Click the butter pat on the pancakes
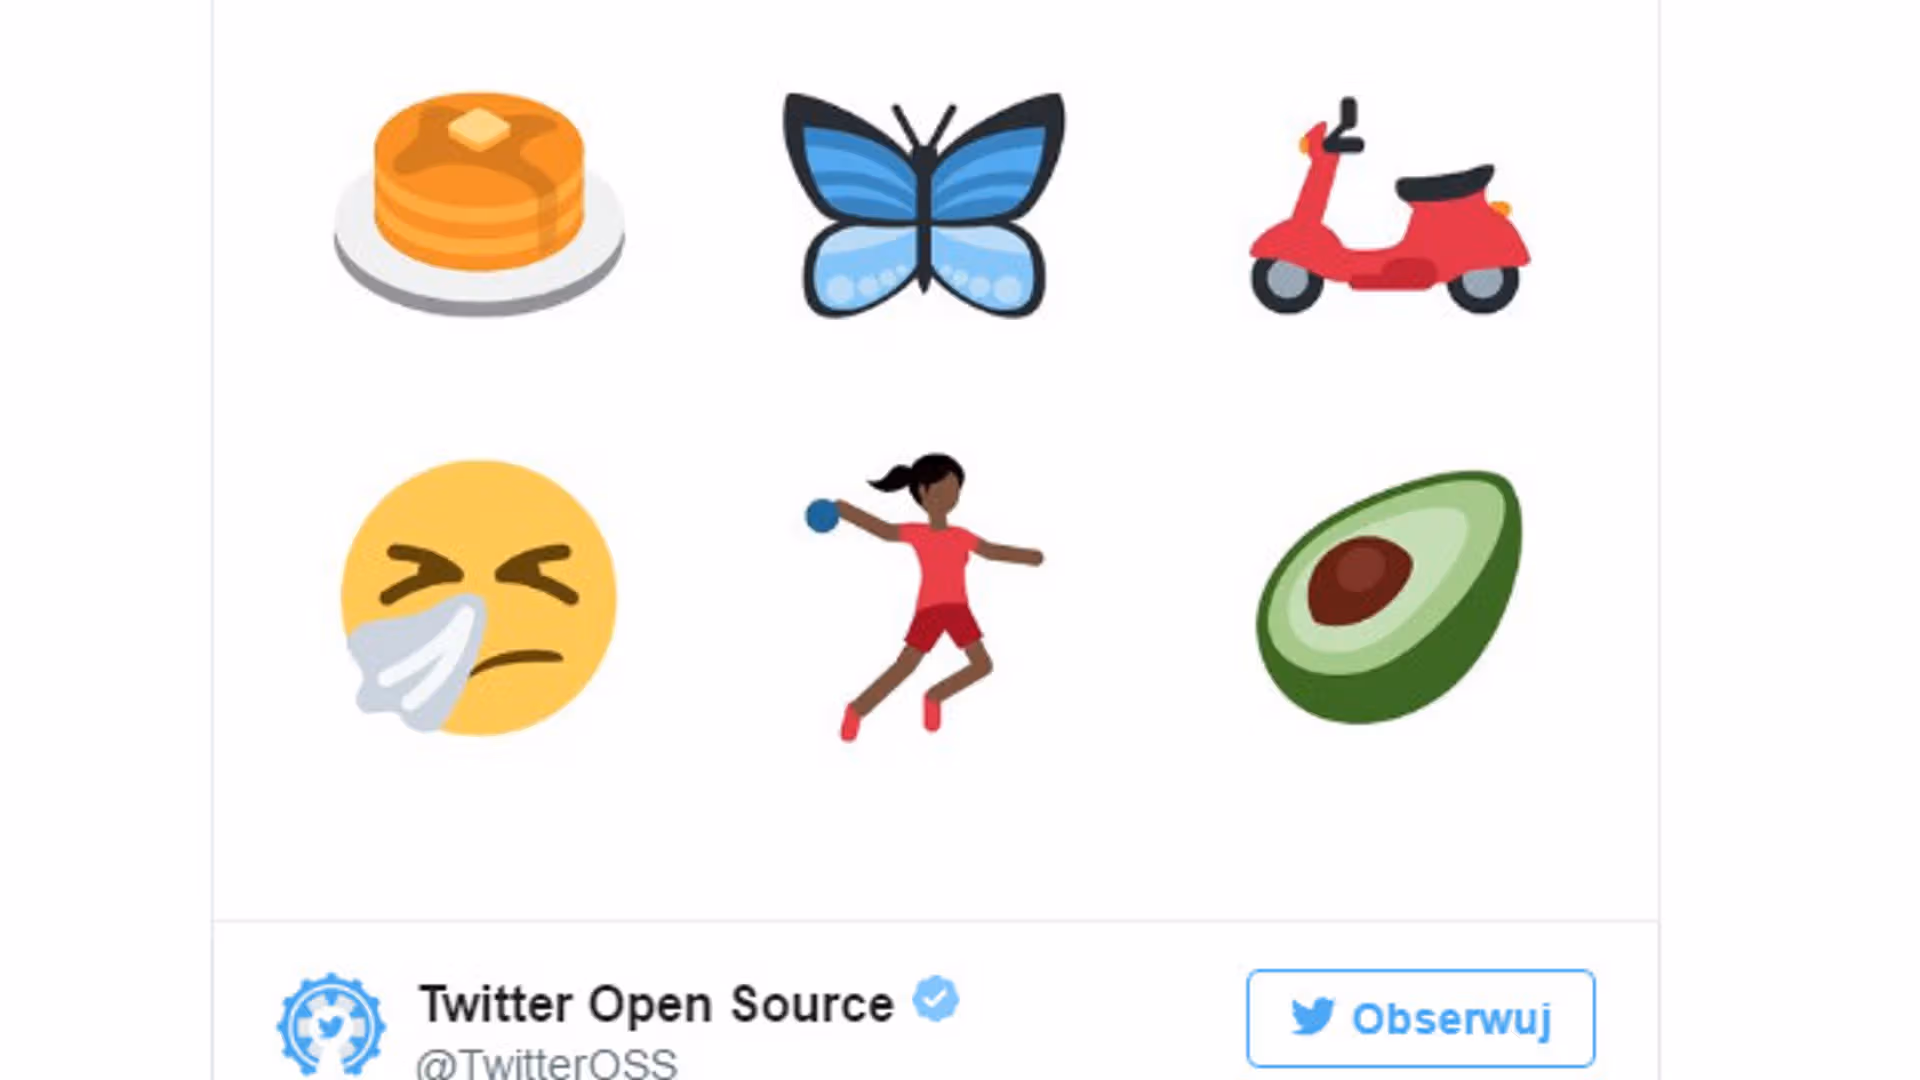 click(x=480, y=129)
